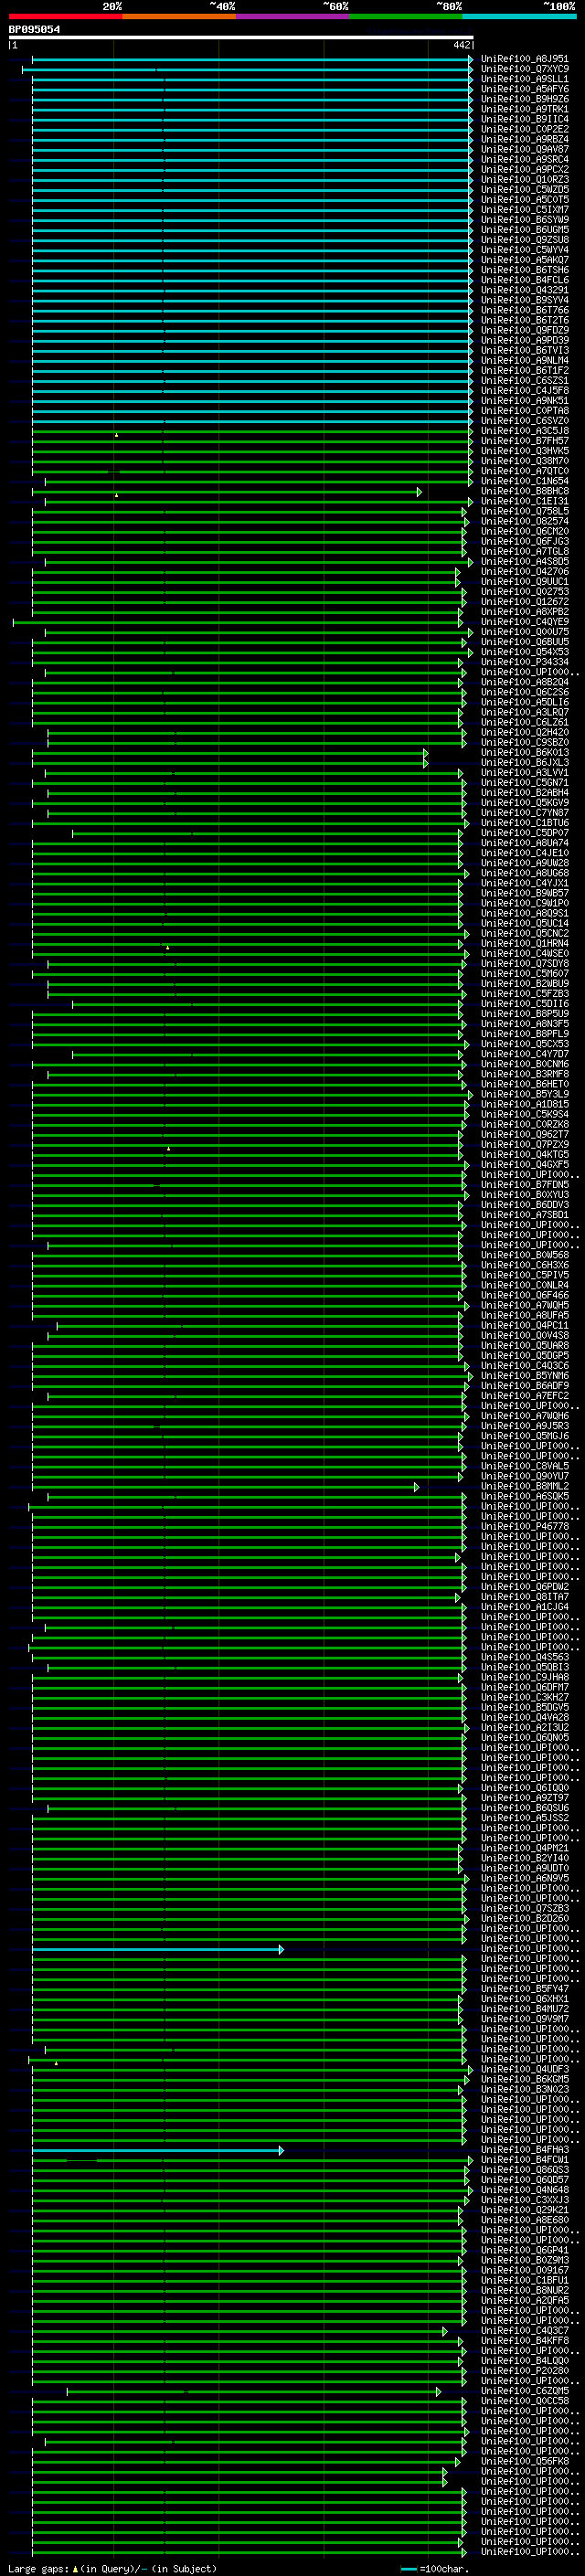Select label UniRef100_C1BTU6

[524, 823]
